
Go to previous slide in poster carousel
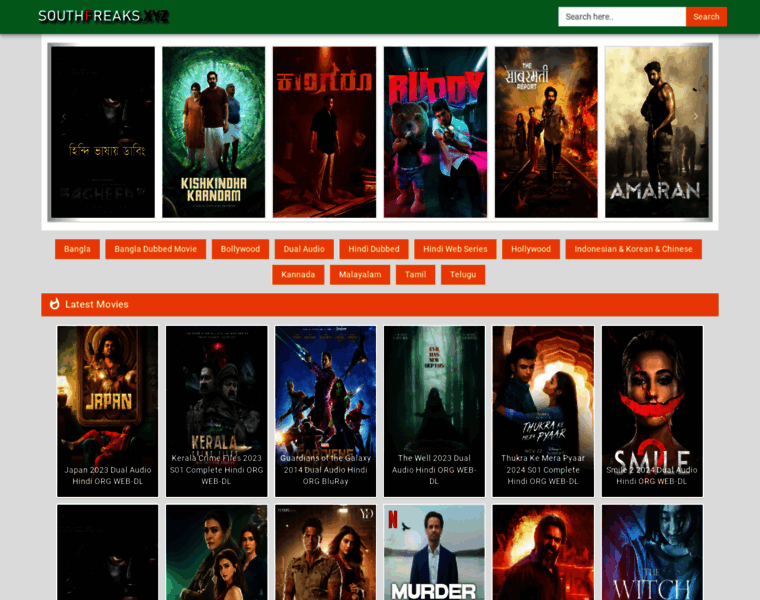63,116
